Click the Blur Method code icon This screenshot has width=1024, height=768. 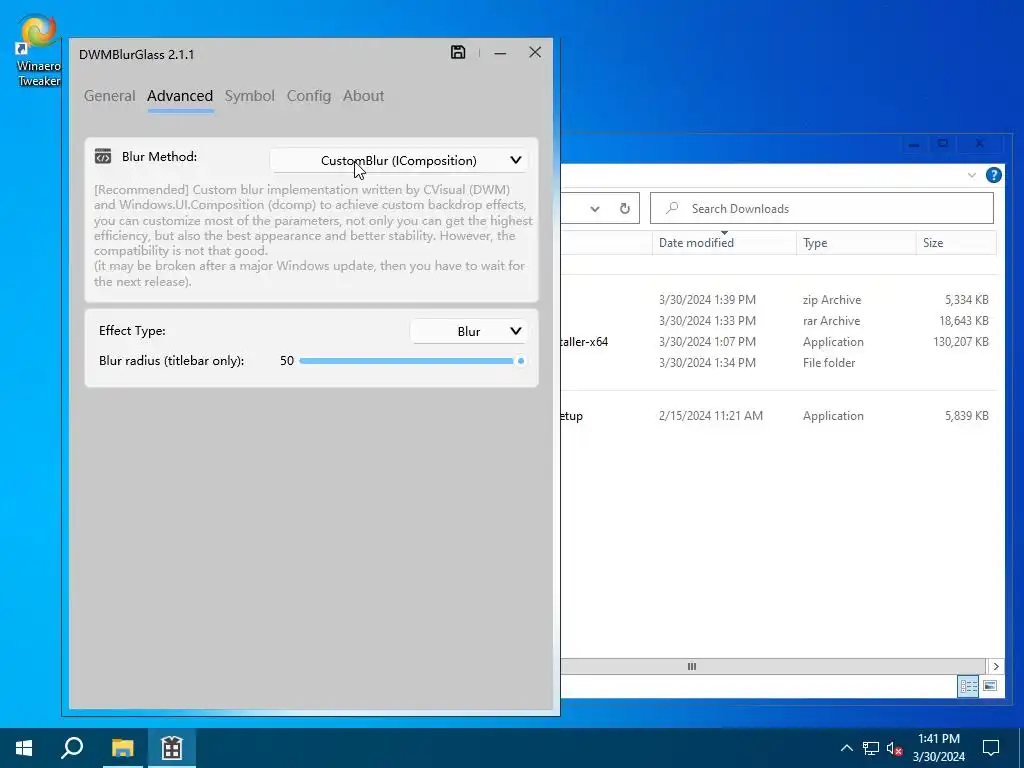coord(103,156)
